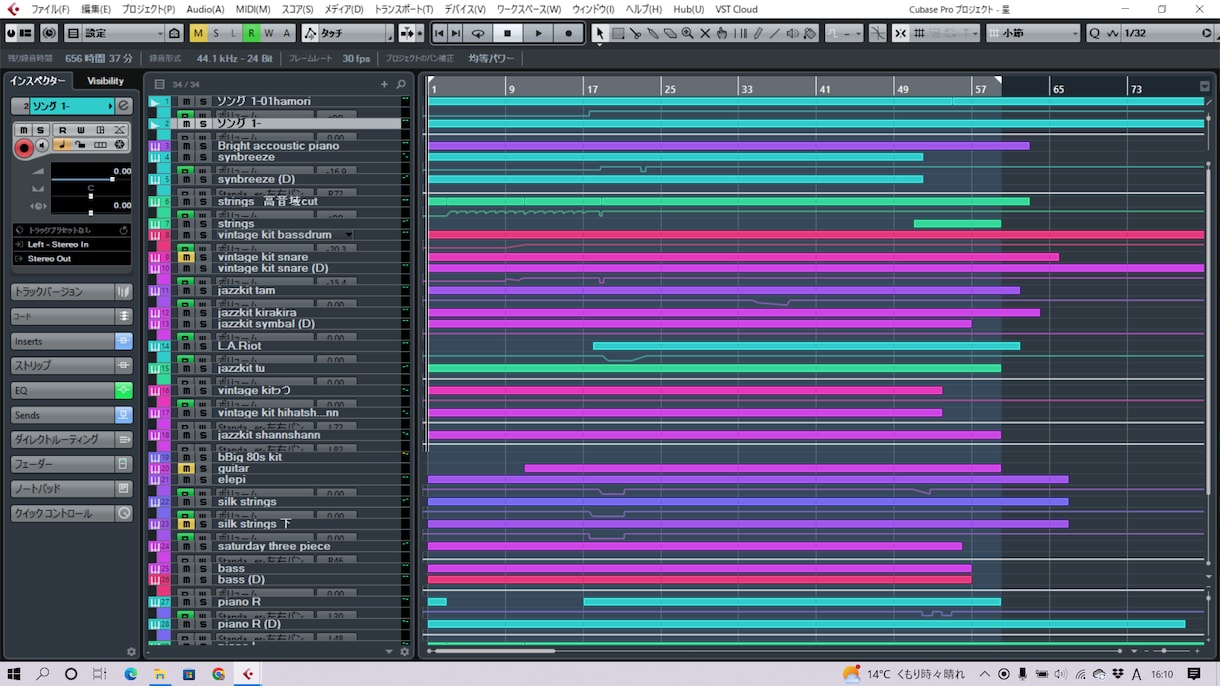1220x686 pixels.
Task: Click the add track plus icon
Action: 384,84
